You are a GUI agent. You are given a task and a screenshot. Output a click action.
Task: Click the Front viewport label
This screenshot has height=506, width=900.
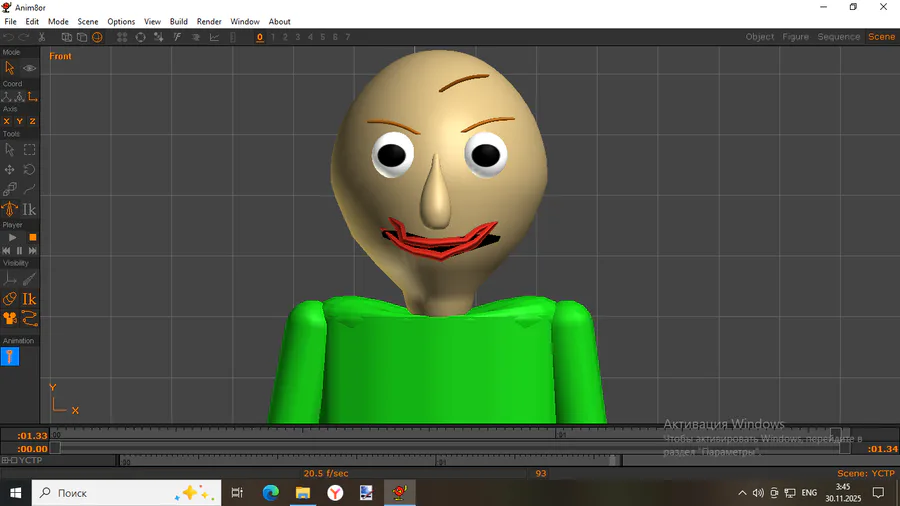click(x=60, y=56)
